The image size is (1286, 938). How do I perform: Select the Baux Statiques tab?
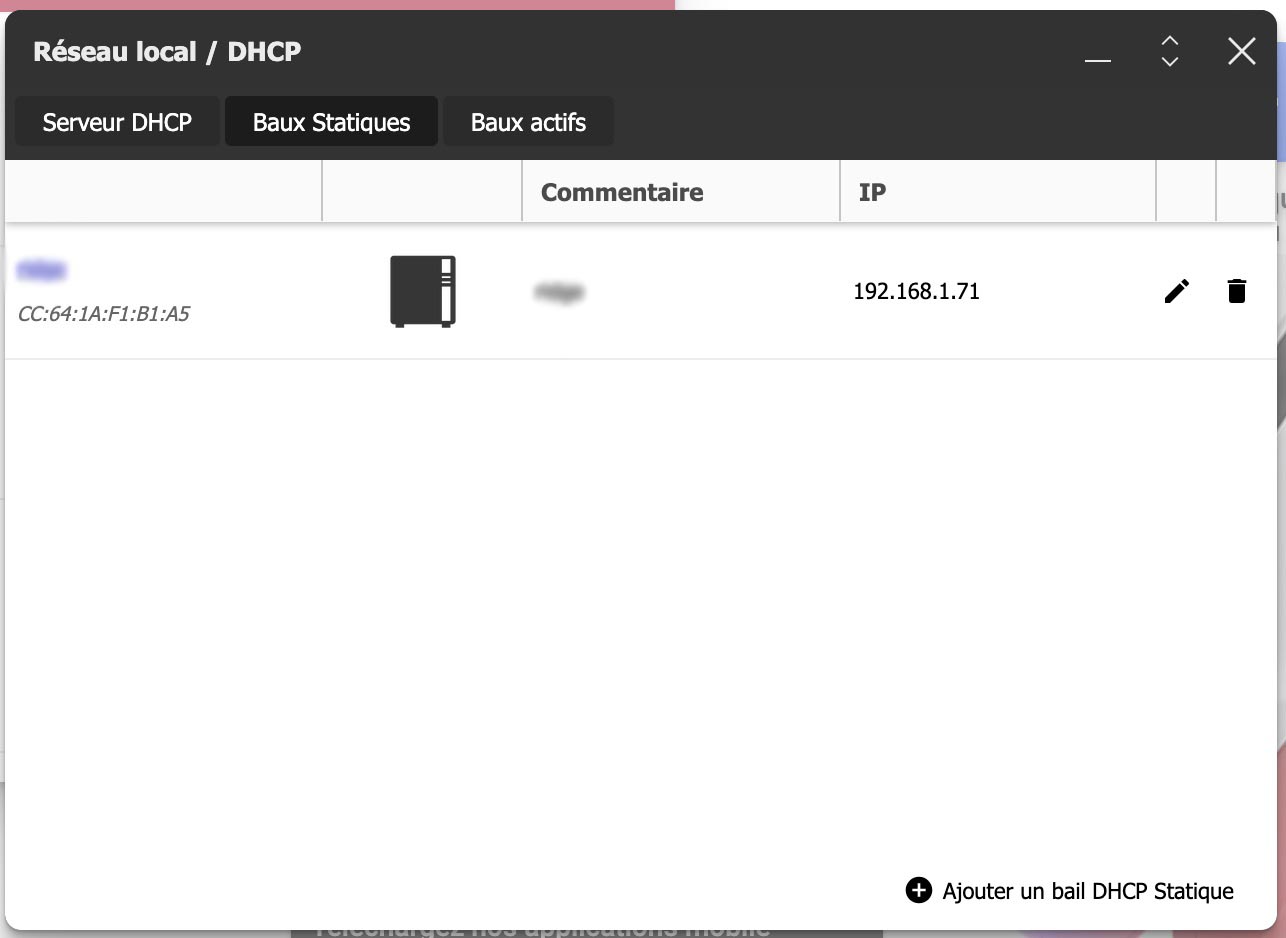pos(331,123)
